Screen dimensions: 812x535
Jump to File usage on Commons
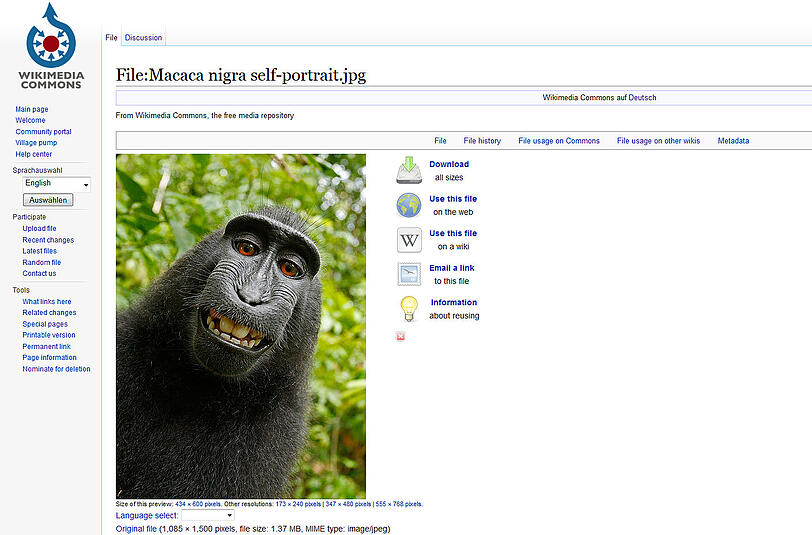coord(559,140)
